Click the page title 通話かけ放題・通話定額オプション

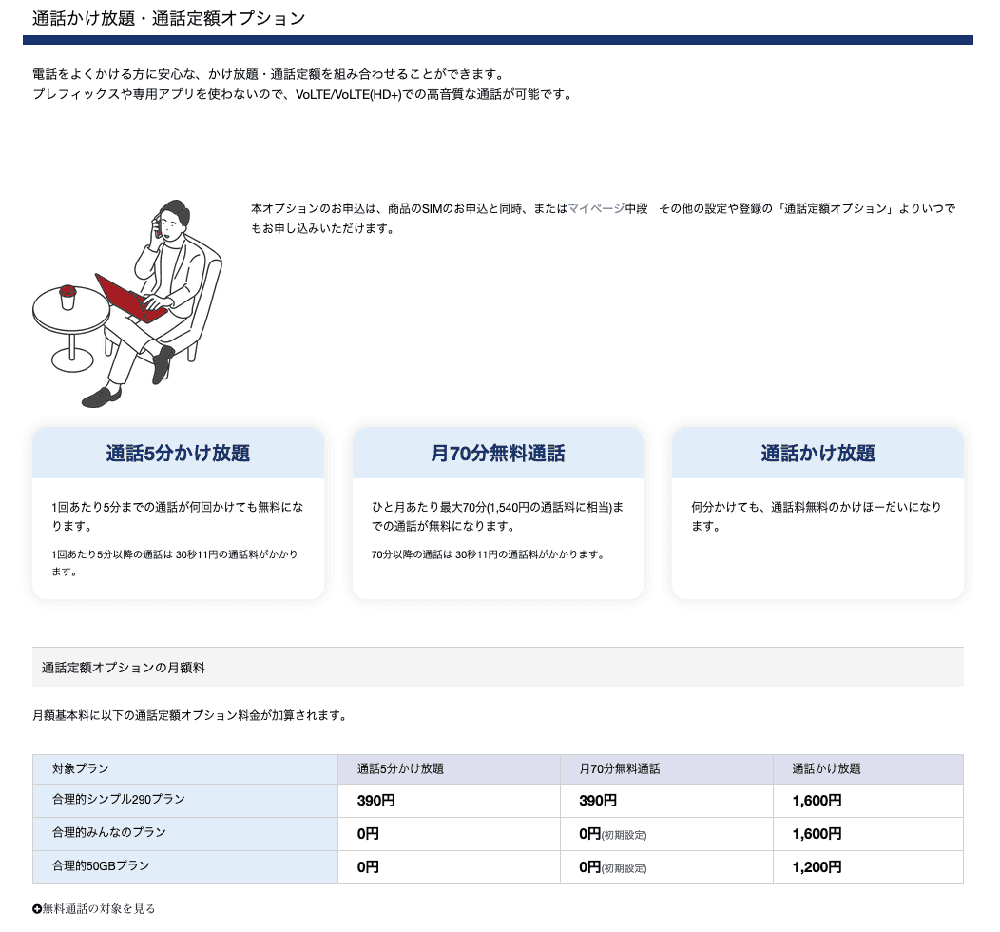tap(165, 17)
